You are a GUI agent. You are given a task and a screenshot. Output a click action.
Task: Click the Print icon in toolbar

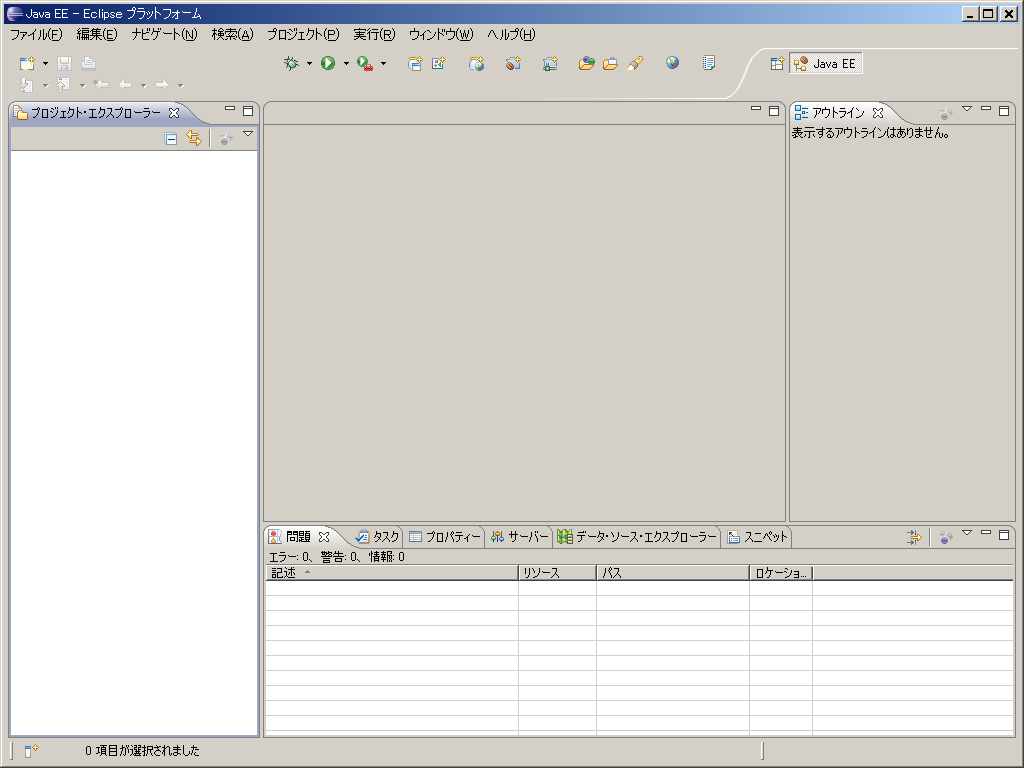tap(88, 63)
